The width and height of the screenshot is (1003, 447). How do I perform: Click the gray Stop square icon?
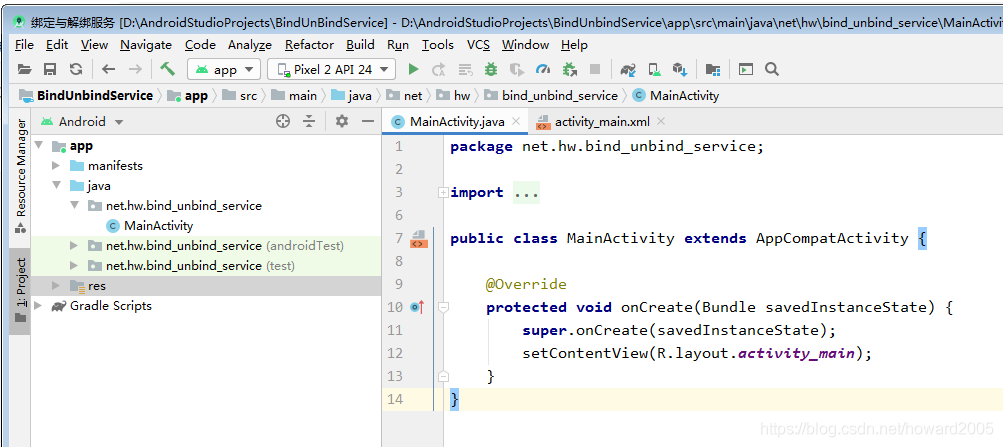(595, 69)
